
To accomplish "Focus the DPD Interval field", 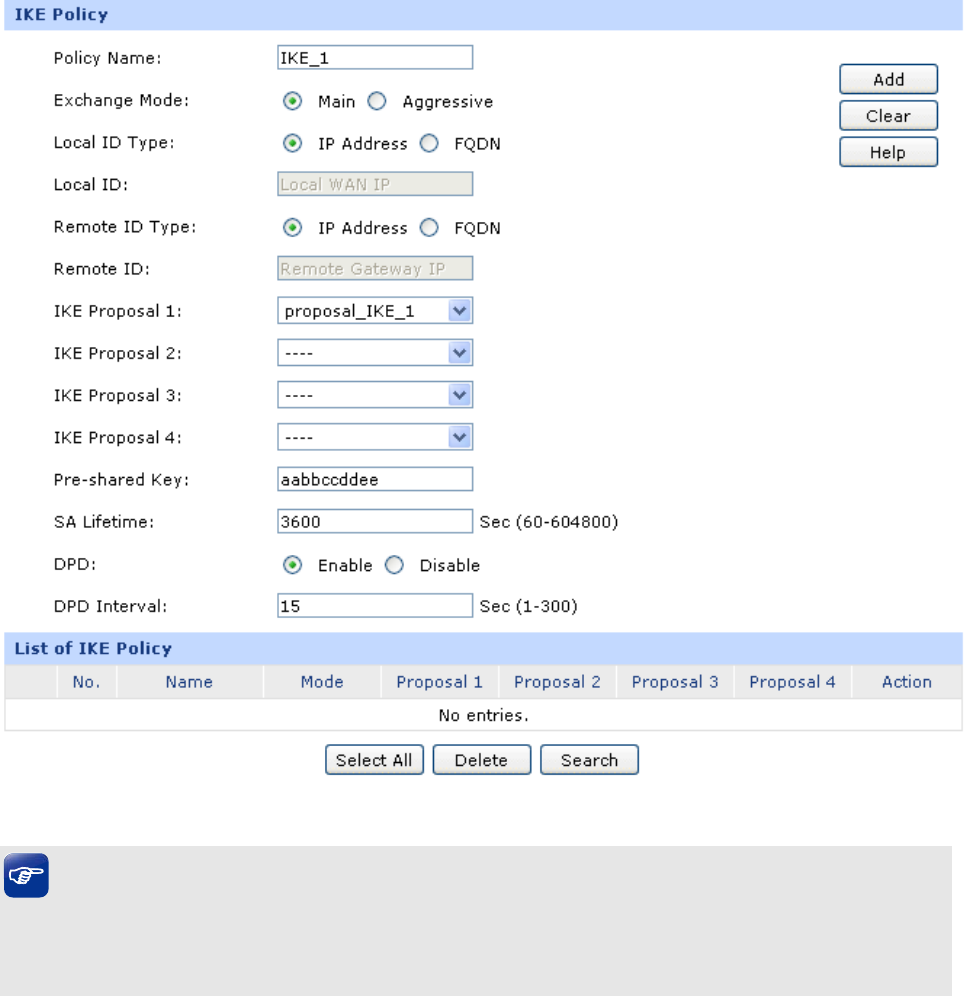I will pyautogui.click(x=375, y=605).
